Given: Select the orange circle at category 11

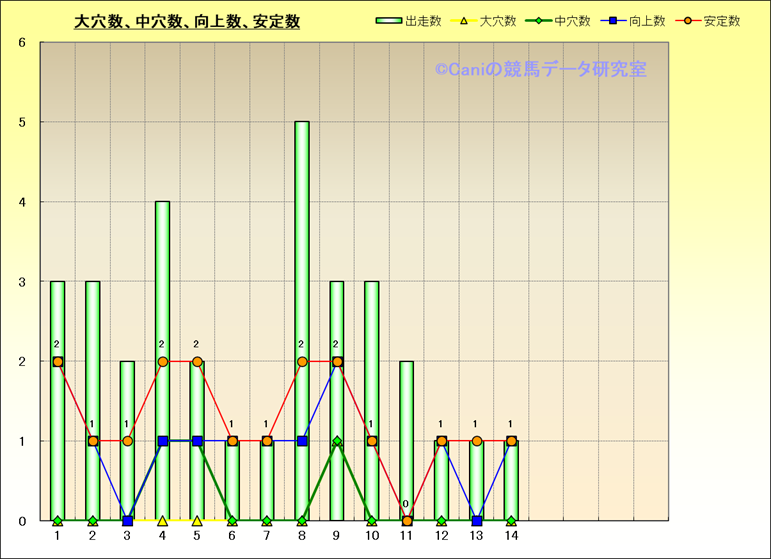Looking at the screenshot, I should [x=407, y=521].
